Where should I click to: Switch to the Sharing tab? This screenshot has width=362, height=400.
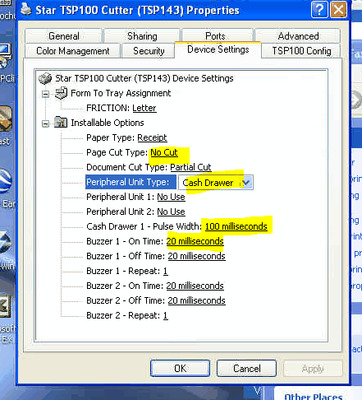[142, 36]
